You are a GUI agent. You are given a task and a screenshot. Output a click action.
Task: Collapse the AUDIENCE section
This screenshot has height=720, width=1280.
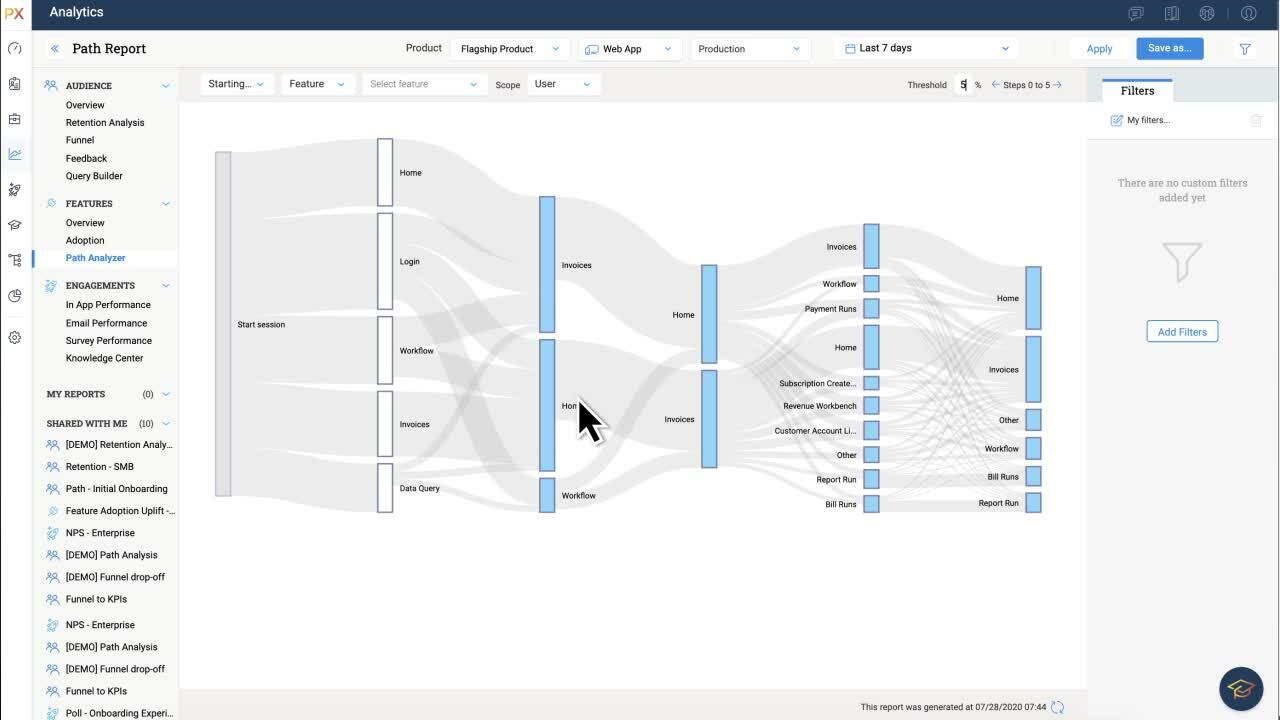click(166, 86)
